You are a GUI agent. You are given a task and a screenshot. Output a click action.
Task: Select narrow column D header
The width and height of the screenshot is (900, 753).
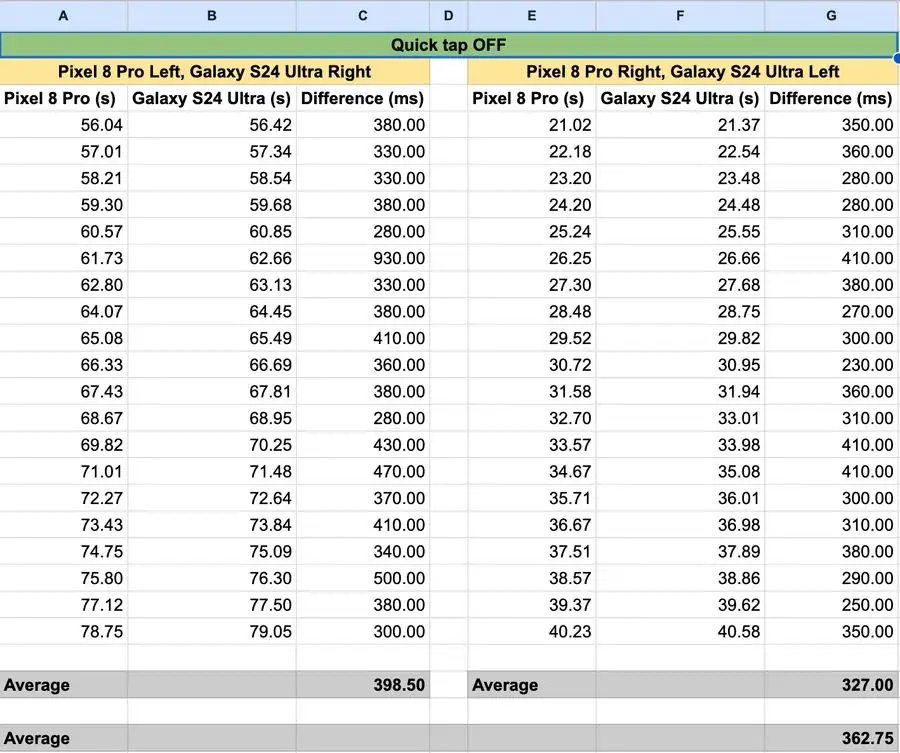tap(448, 15)
